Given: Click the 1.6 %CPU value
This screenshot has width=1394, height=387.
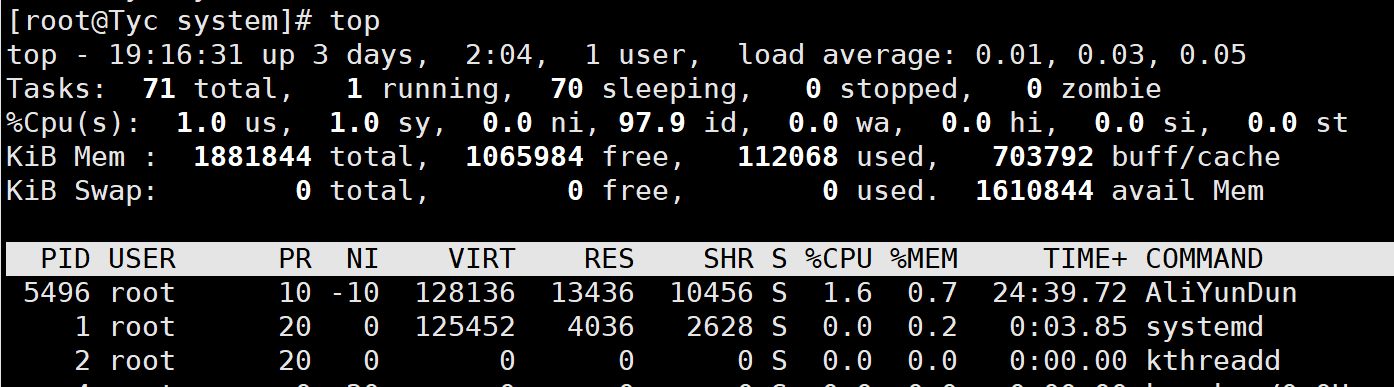Looking at the screenshot, I should point(848,293).
